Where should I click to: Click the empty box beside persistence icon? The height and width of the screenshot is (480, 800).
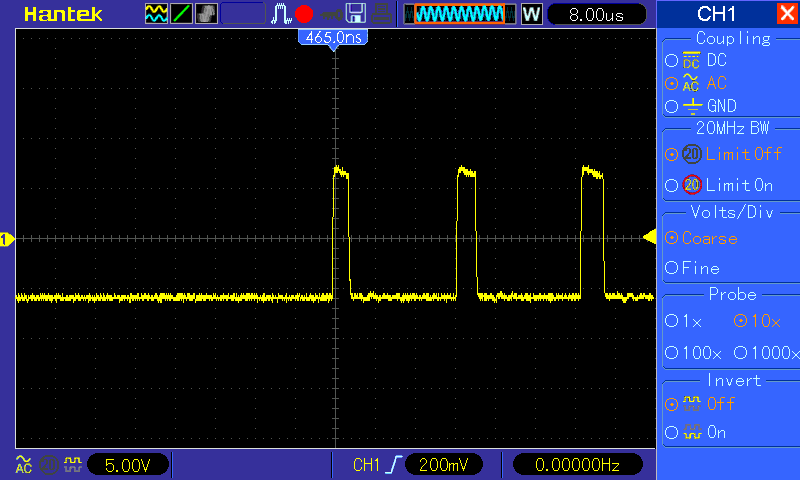pyautogui.click(x=243, y=14)
